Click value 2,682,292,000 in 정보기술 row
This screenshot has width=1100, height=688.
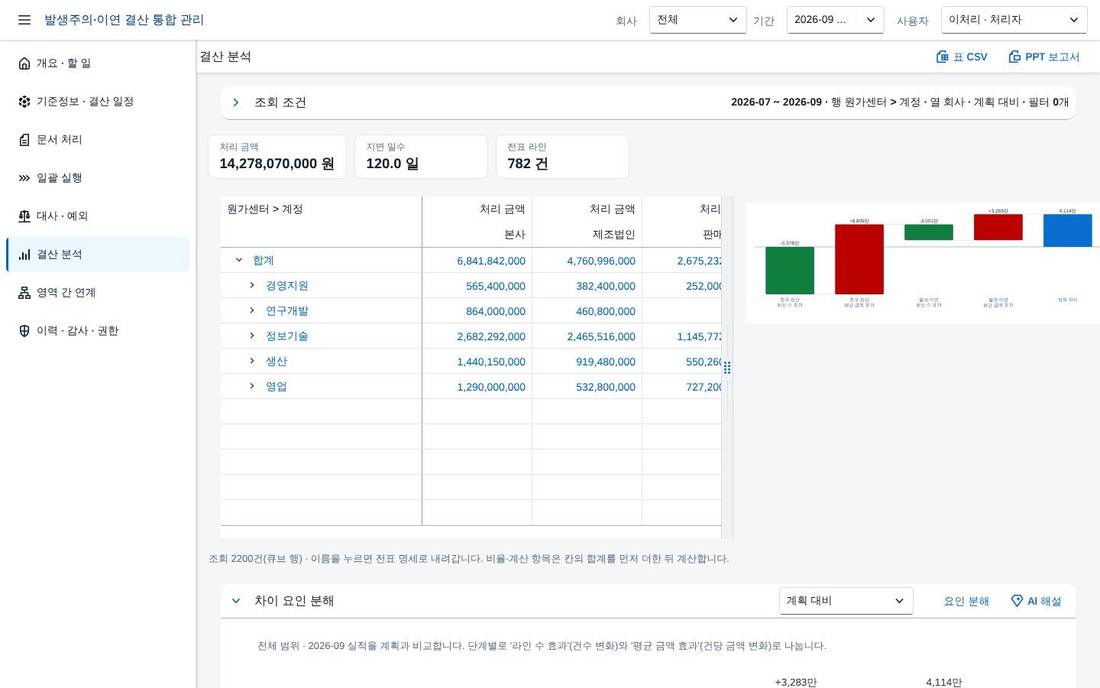[x=491, y=337]
